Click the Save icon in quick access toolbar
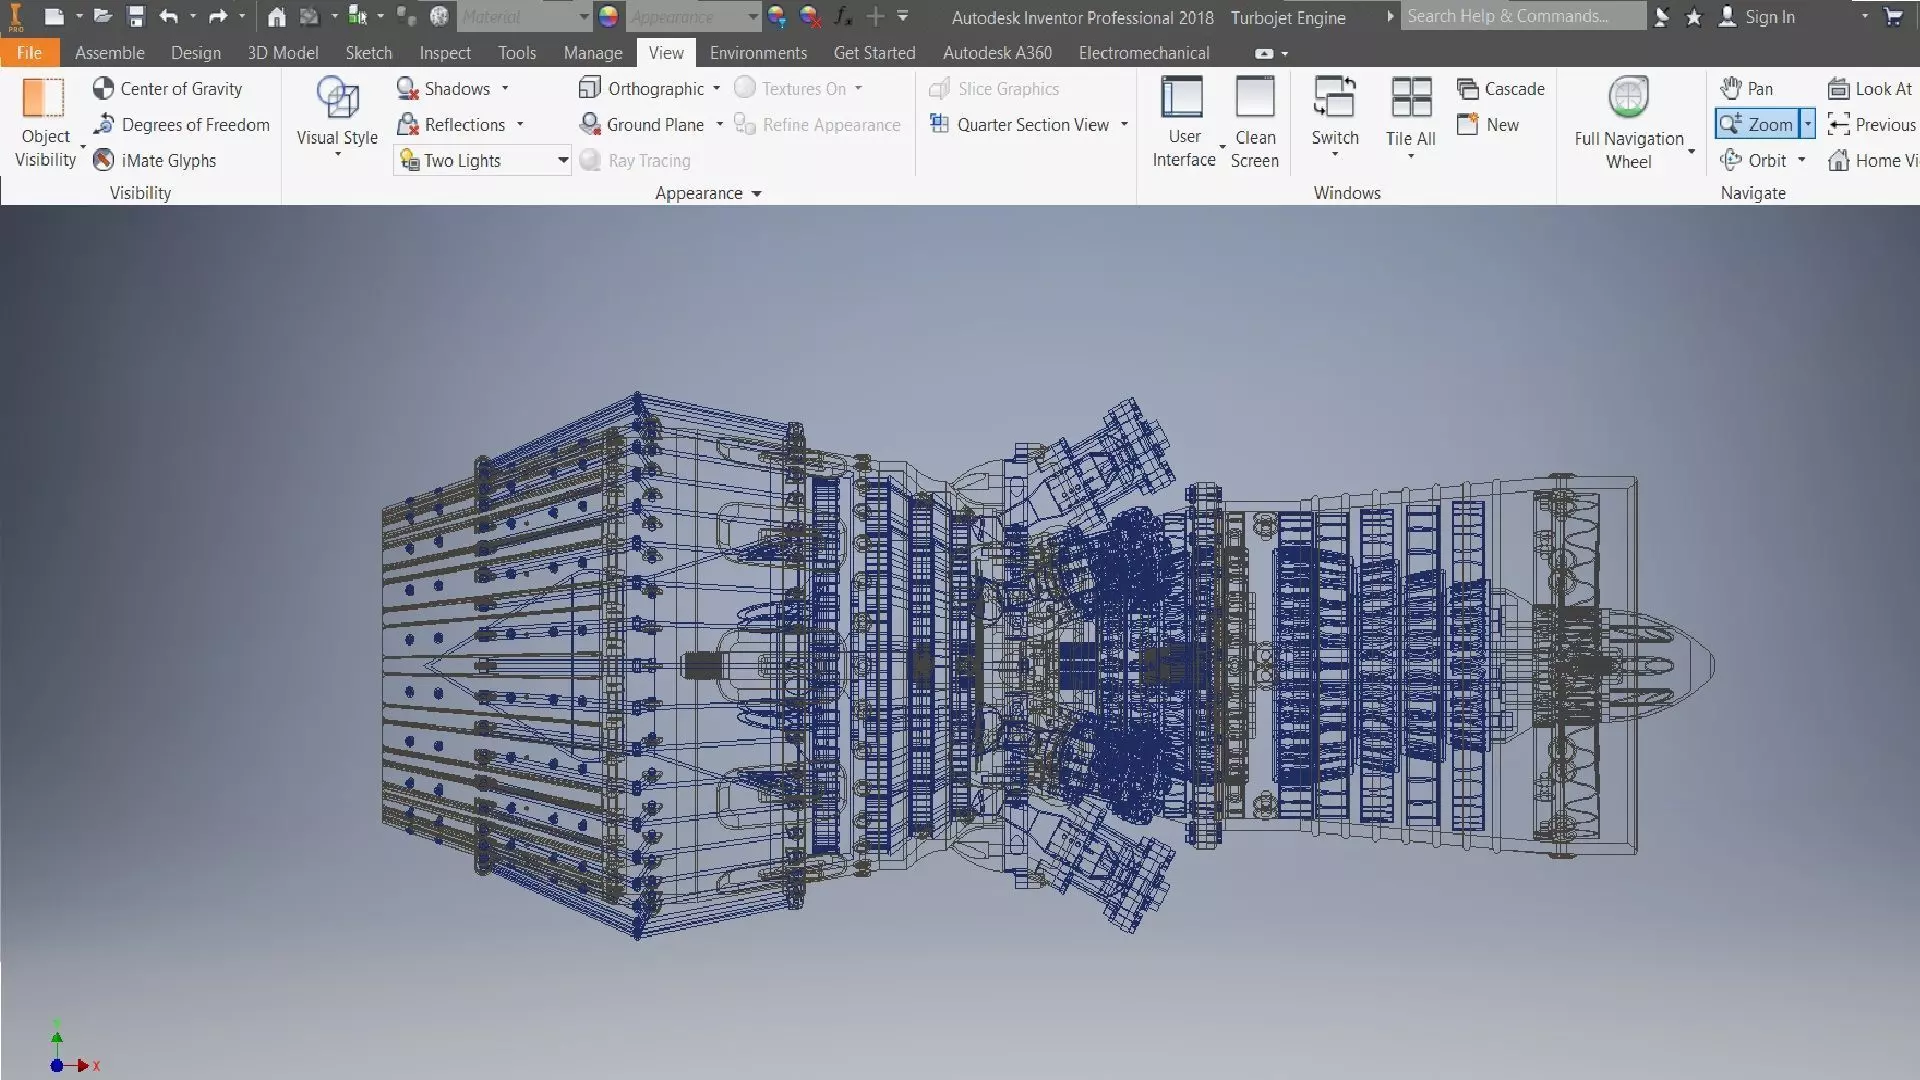 pyautogui.click(x=136, y=16)
